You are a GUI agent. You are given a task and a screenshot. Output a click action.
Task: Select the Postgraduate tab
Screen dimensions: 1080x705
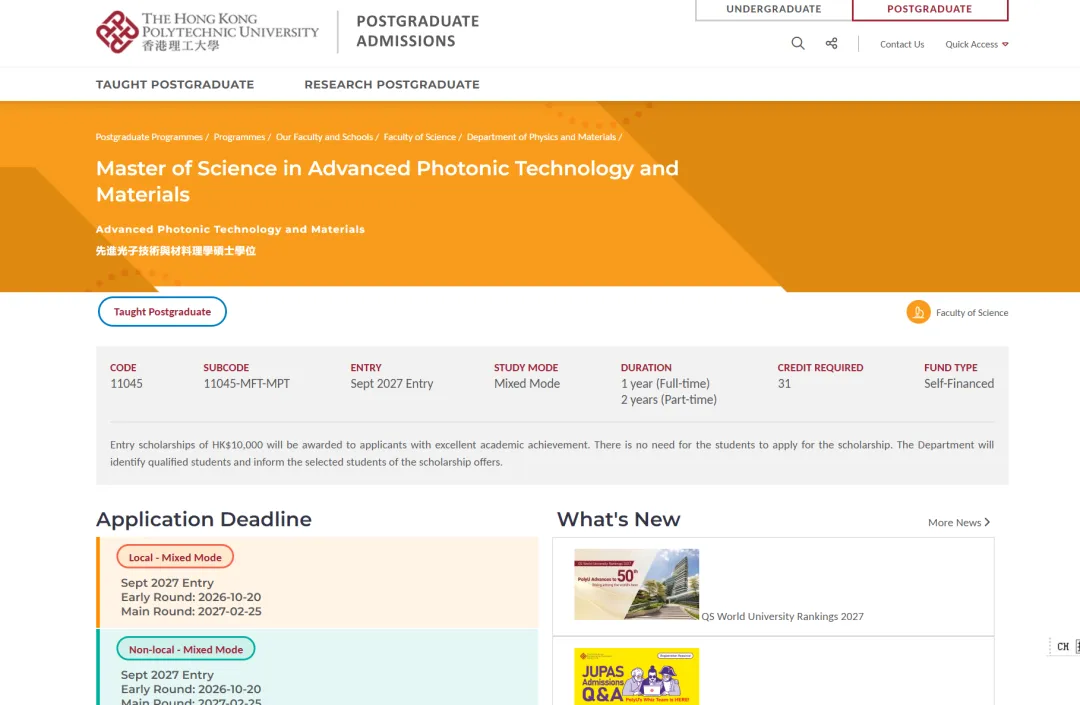pyautogui.click(x=930, y=10)
